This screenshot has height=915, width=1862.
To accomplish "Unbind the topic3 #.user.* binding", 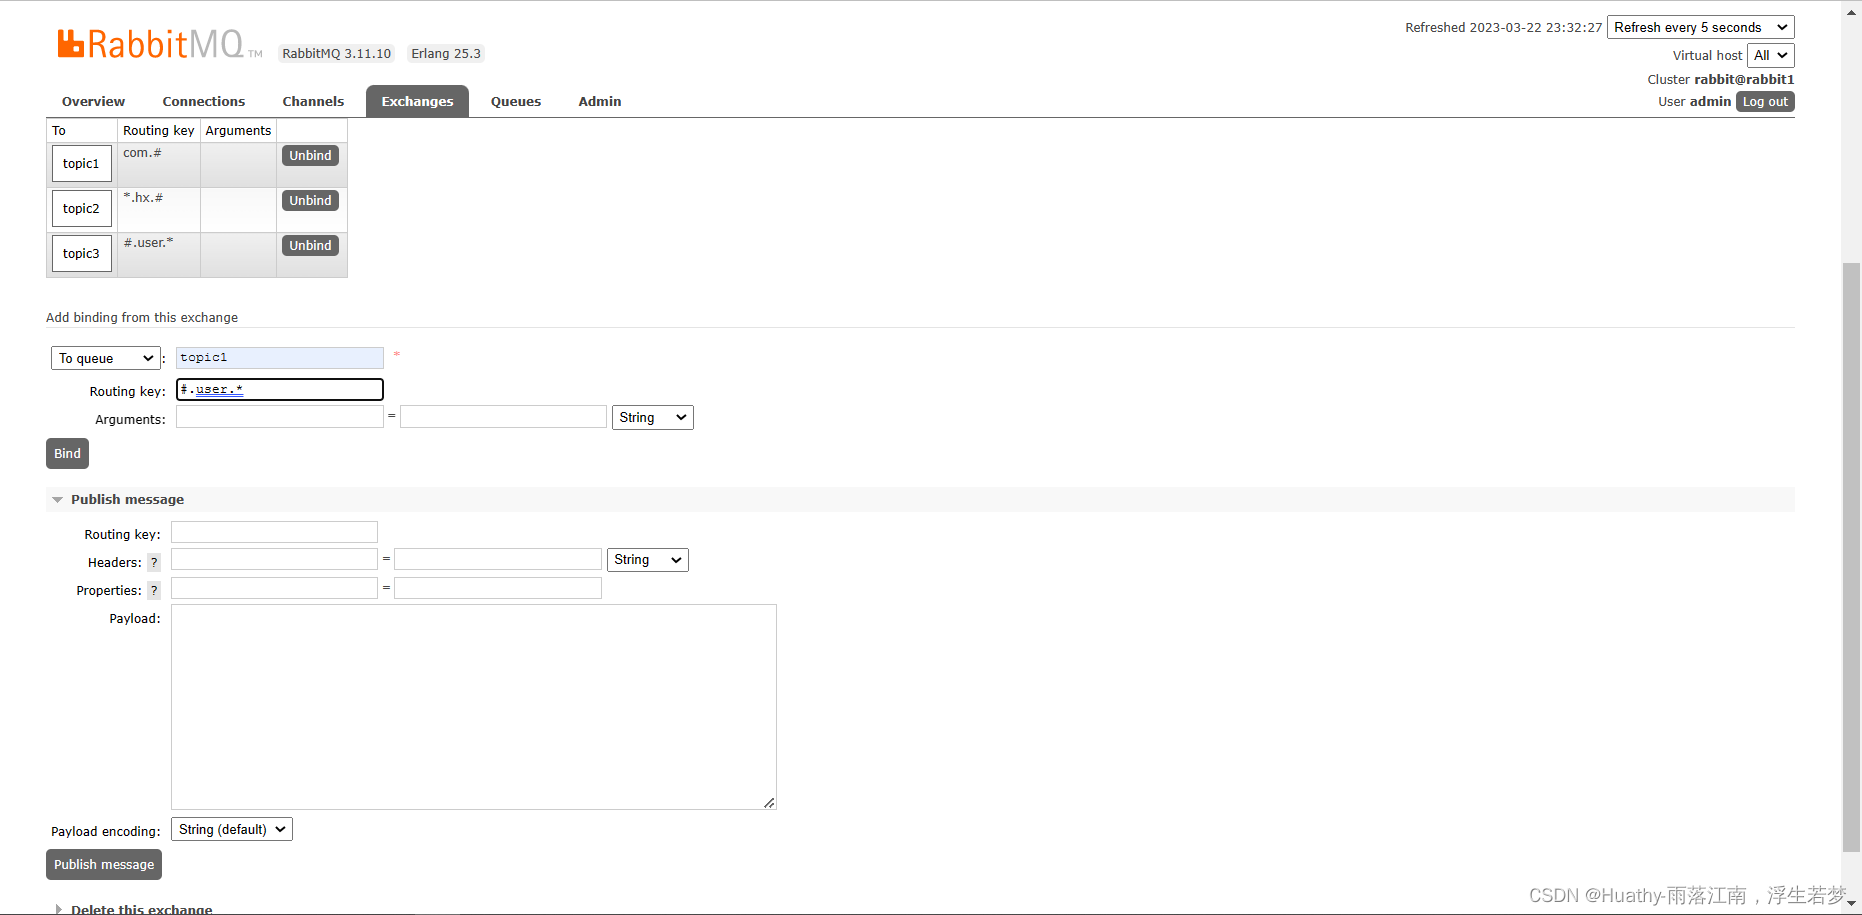I will 310,245.
